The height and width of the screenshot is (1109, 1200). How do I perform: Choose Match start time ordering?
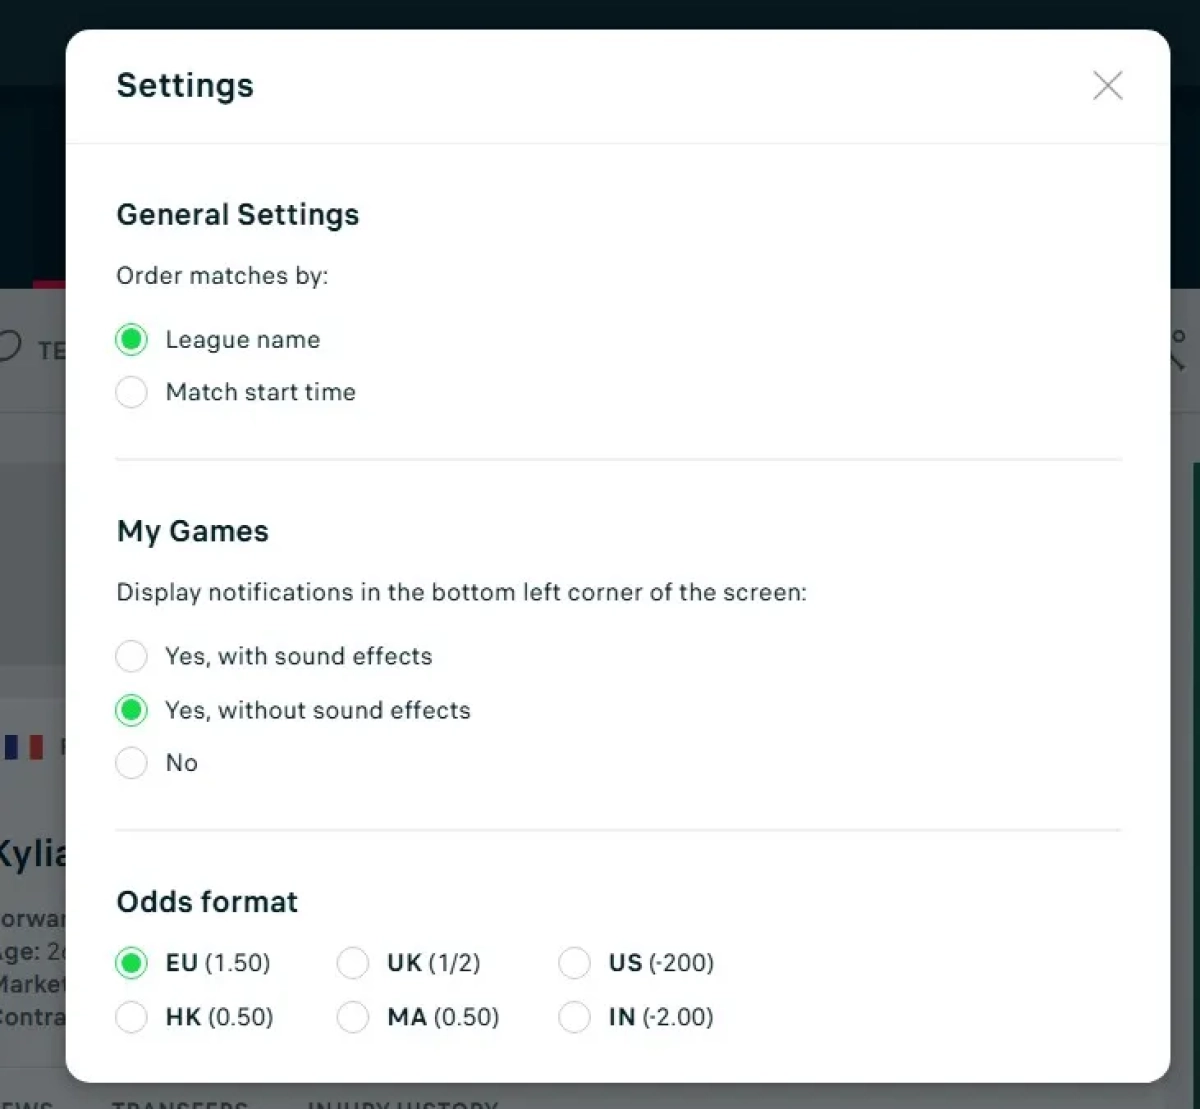131,392
